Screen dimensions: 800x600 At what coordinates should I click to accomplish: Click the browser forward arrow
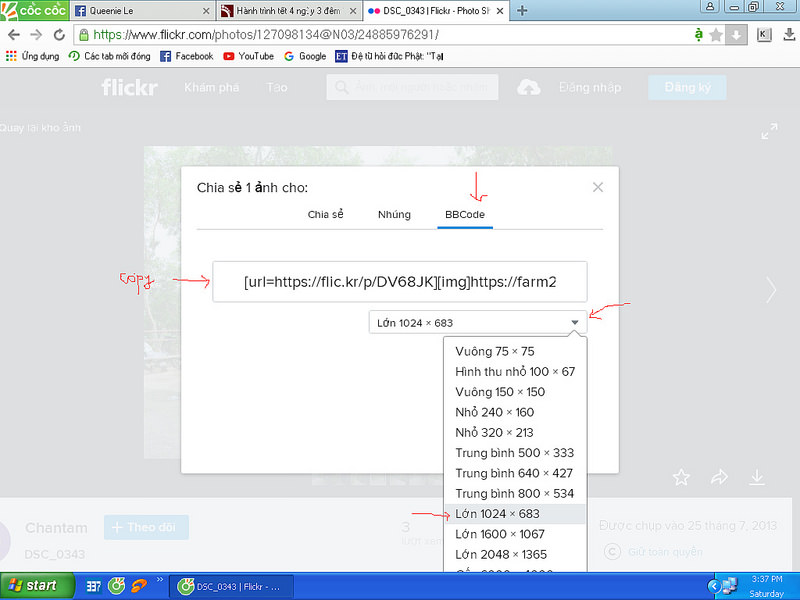(x=36, y=35)
